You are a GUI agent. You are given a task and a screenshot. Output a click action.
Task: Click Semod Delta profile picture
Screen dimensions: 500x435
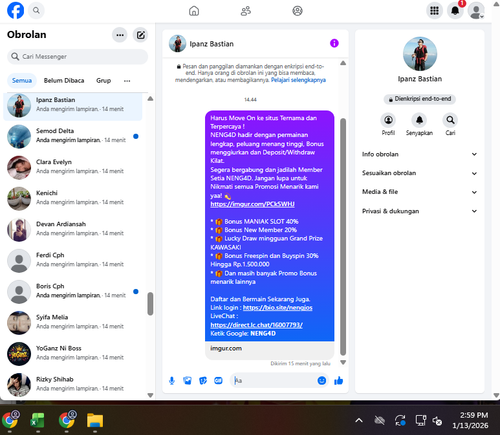tap(19, 137)
